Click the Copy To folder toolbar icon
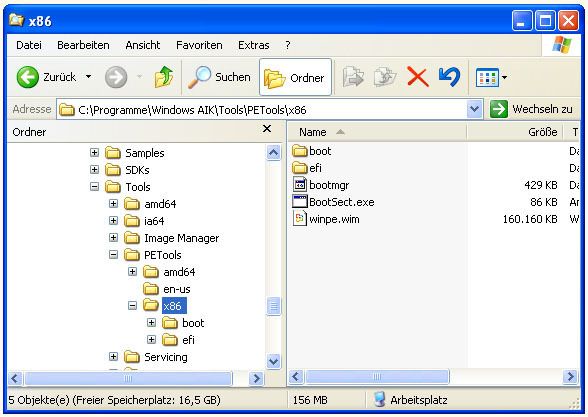588x417 pixels. [x=385, y=77]
